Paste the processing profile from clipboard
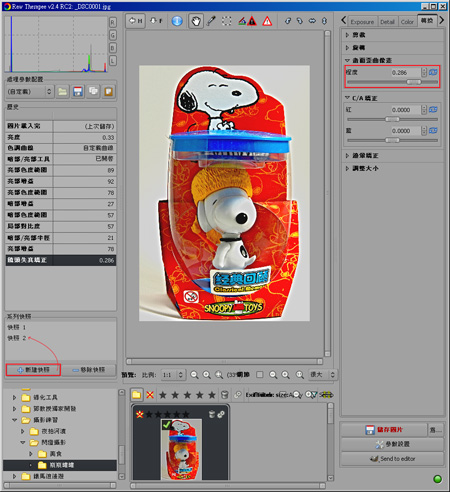Viewport: 450px width, 492px height. click(x=108, y=91)
